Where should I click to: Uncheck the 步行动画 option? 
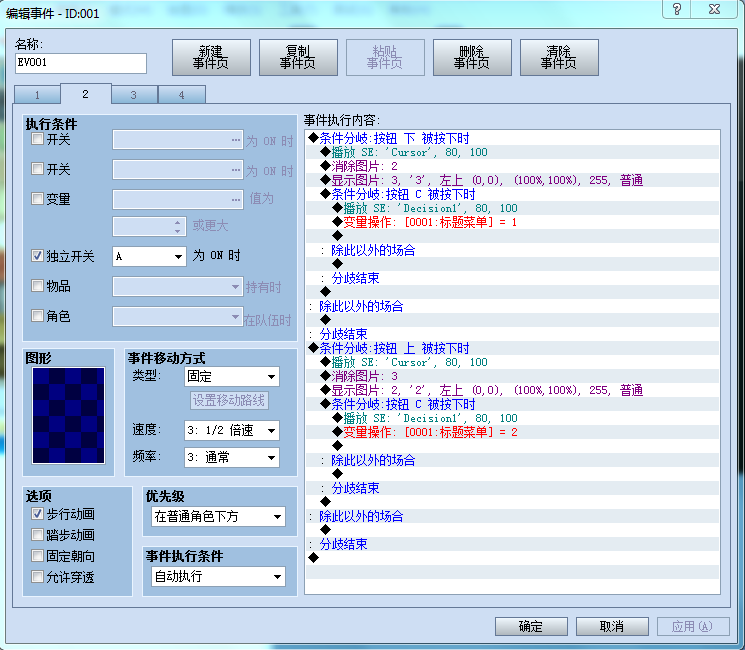(37, 514)
